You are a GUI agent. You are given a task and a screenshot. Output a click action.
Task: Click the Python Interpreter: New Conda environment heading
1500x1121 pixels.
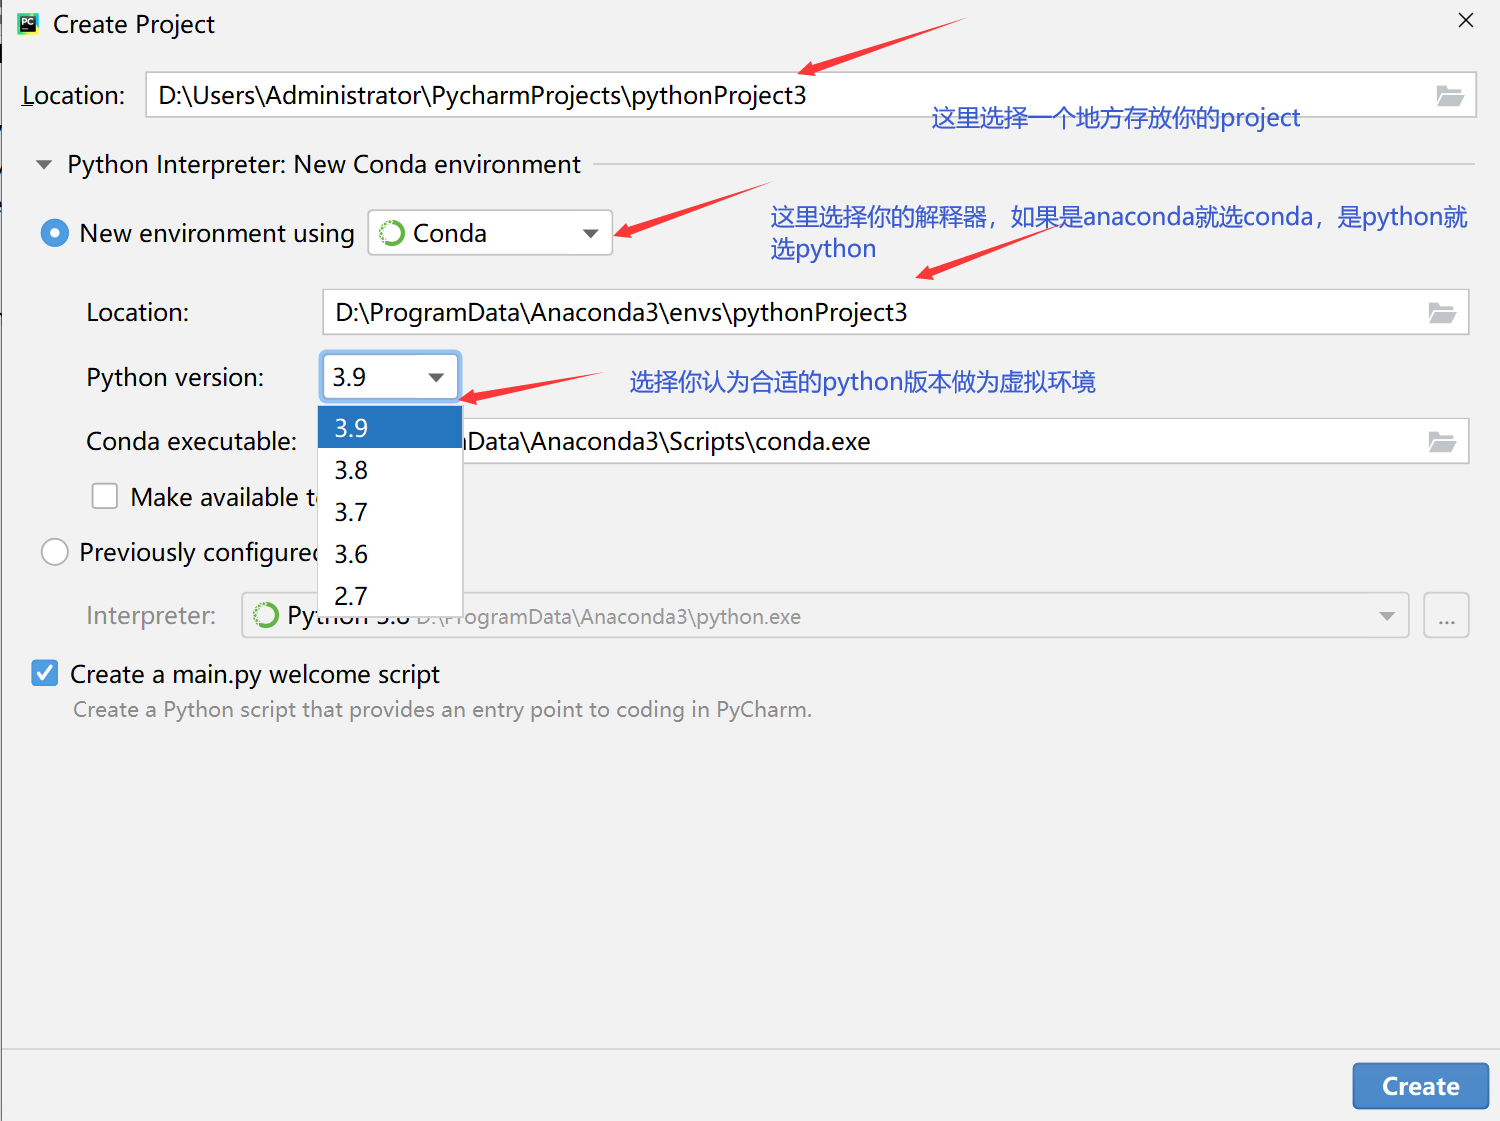324,165
